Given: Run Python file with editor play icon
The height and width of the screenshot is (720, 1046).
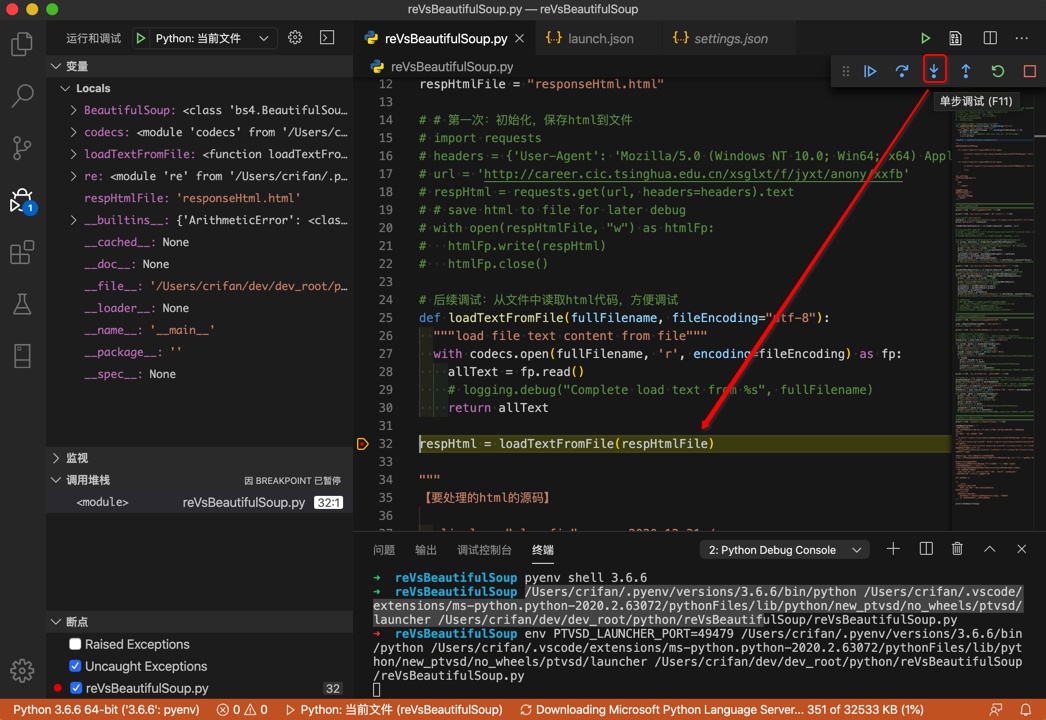Looking at the screenshot, I should tap(925, 38).
